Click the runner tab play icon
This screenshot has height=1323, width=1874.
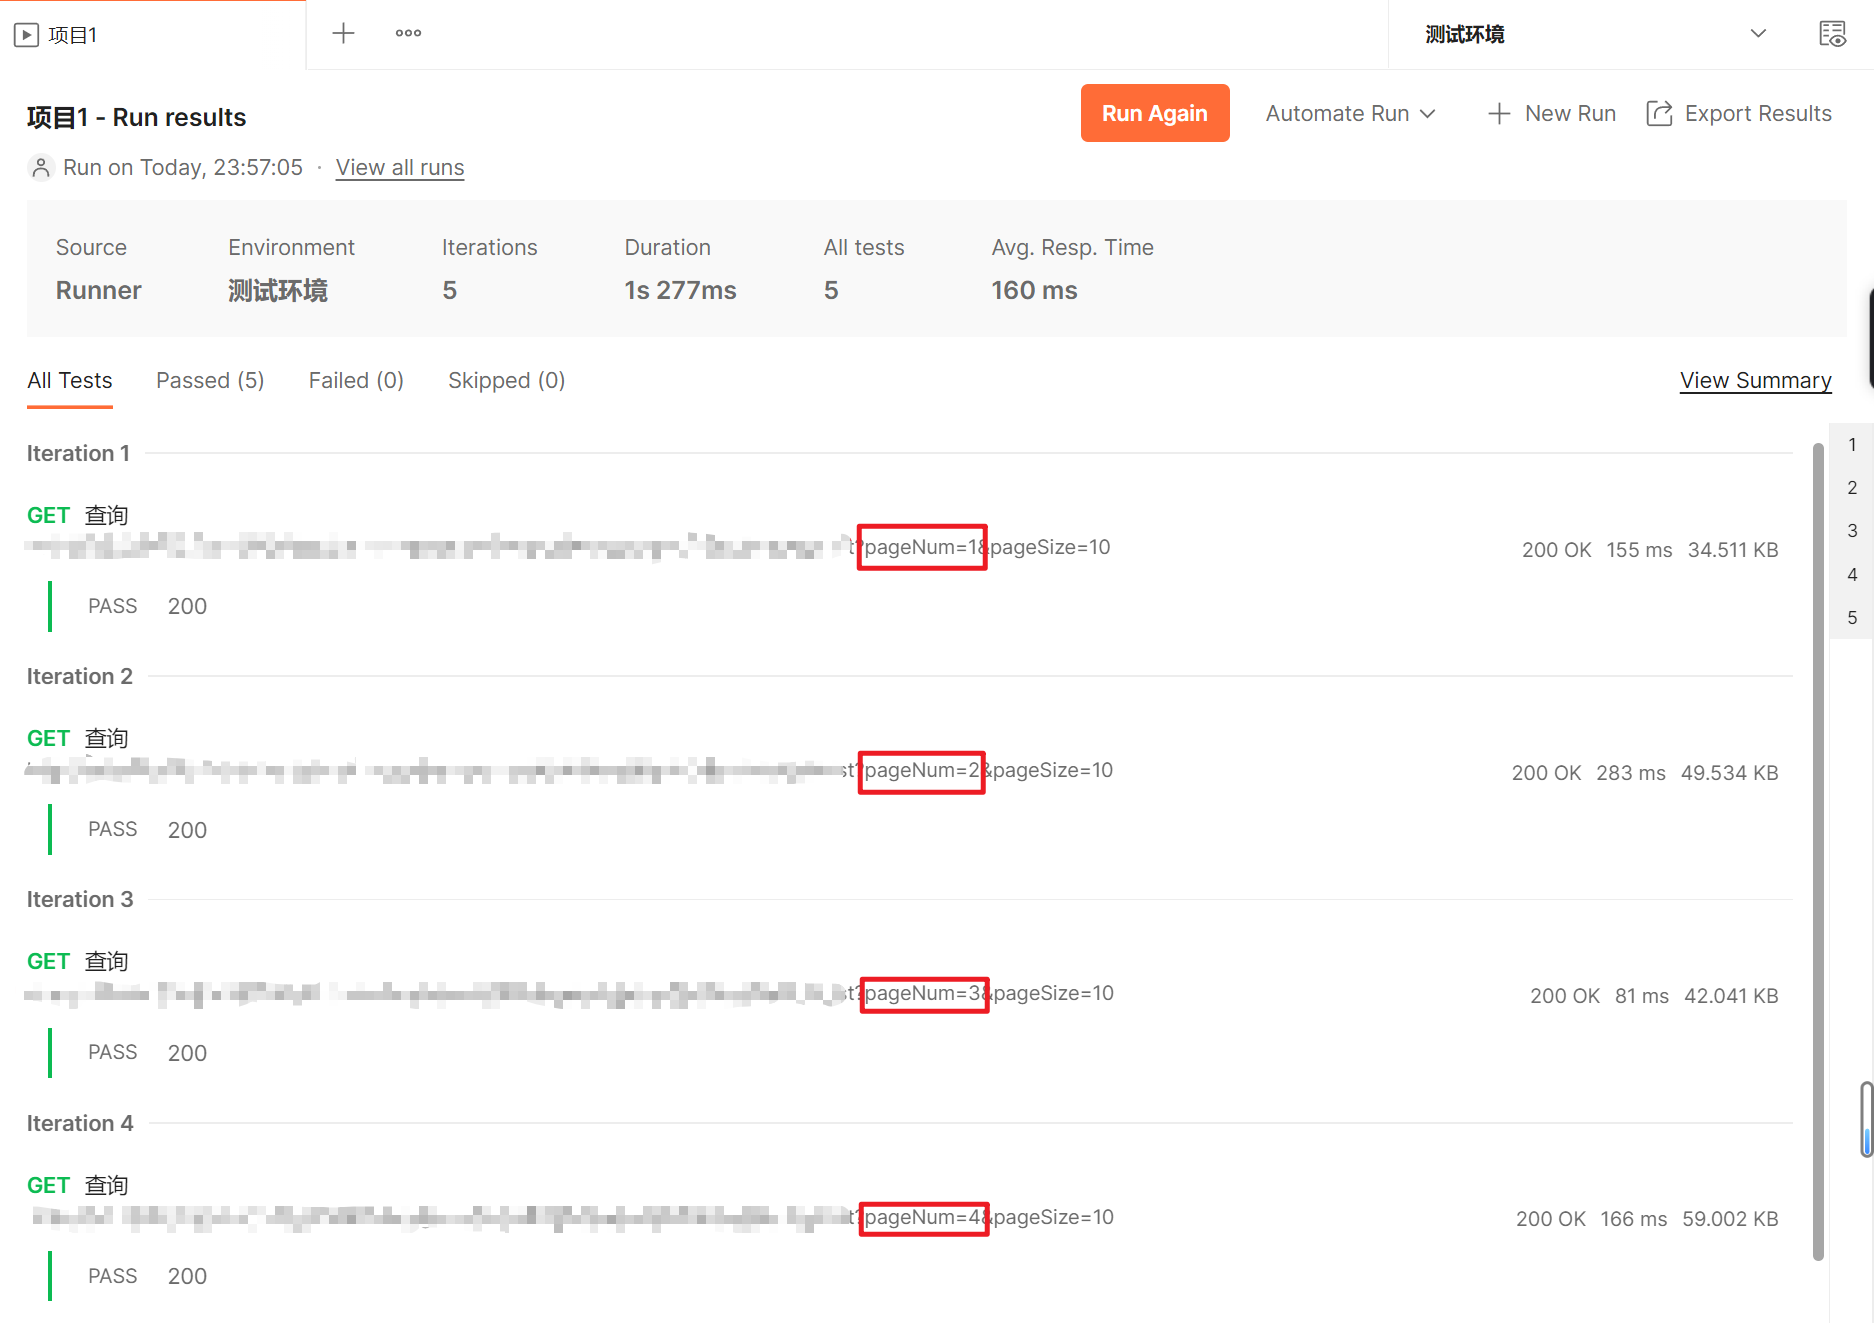[26, 35]
